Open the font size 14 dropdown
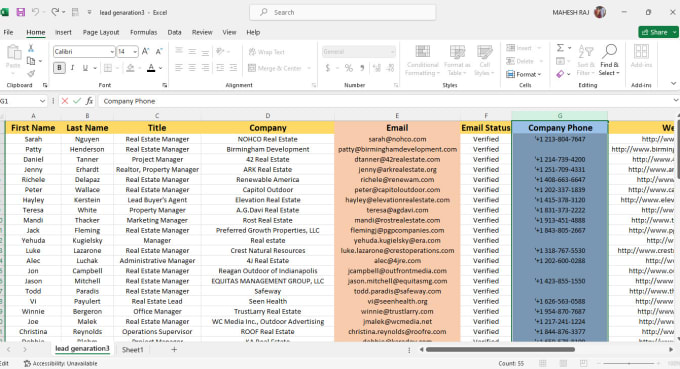680x369 pixels. (x=135, y=52)
